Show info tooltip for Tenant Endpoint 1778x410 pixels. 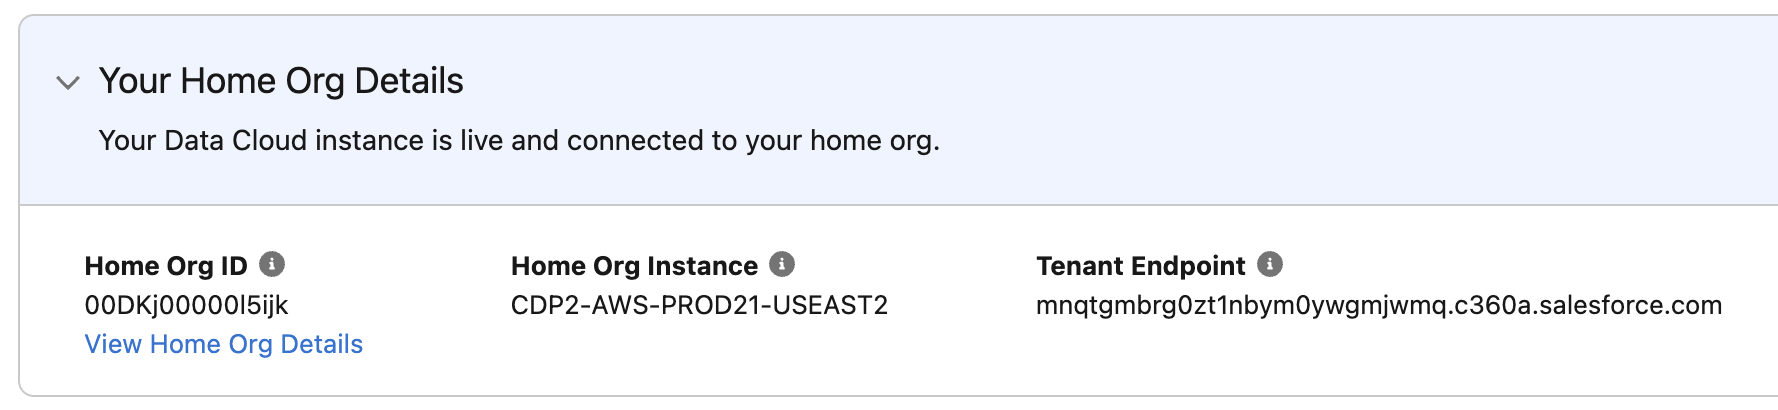point(1270,264)
